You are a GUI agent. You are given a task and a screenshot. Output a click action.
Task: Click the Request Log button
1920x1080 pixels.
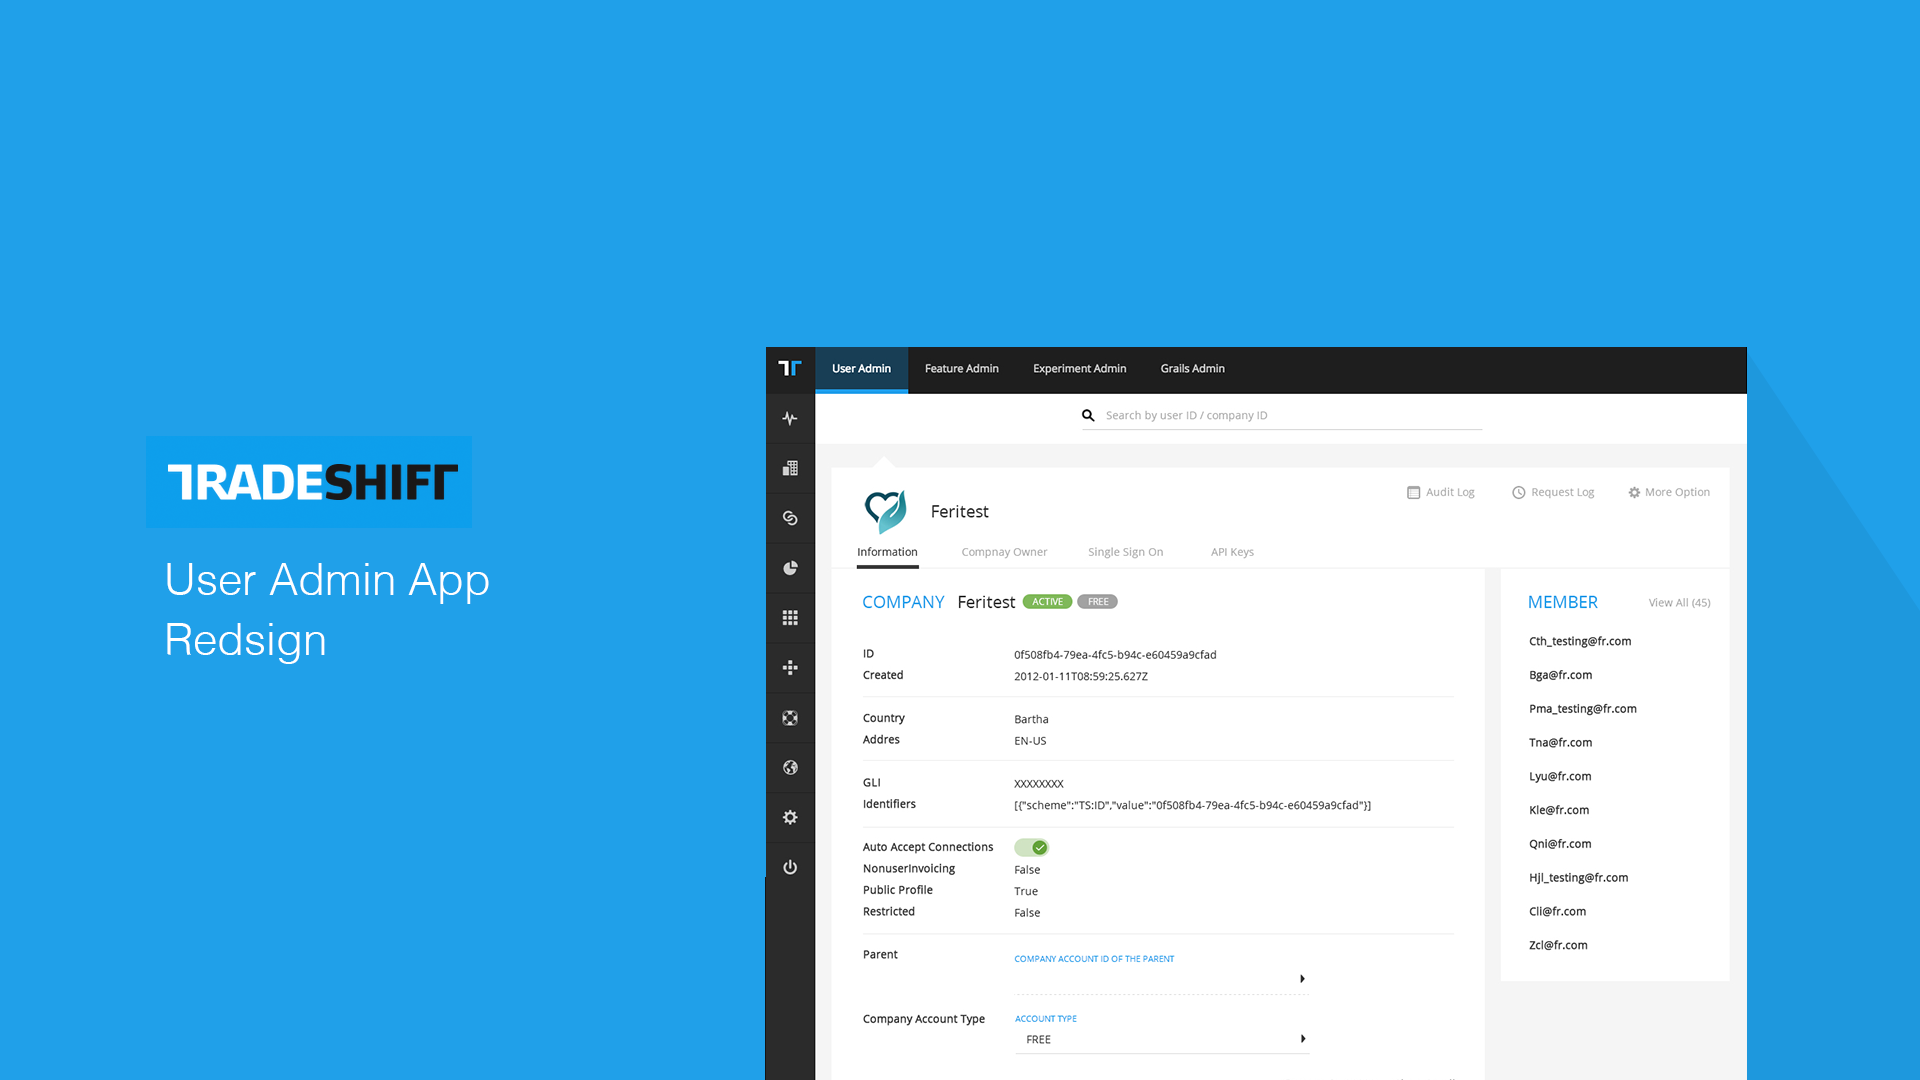pos(1553,492)
